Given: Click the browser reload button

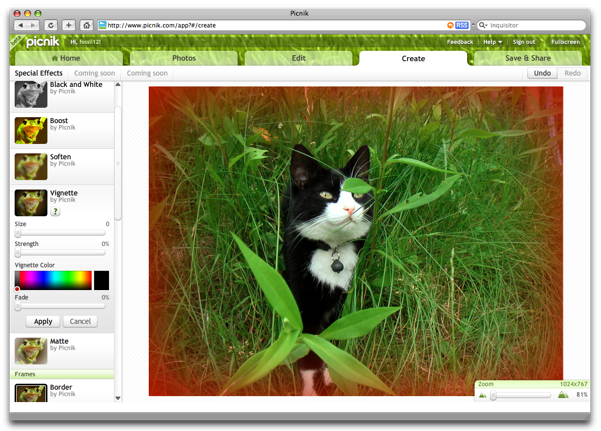Looking at the screenshot, I should [x=50, y=25].
